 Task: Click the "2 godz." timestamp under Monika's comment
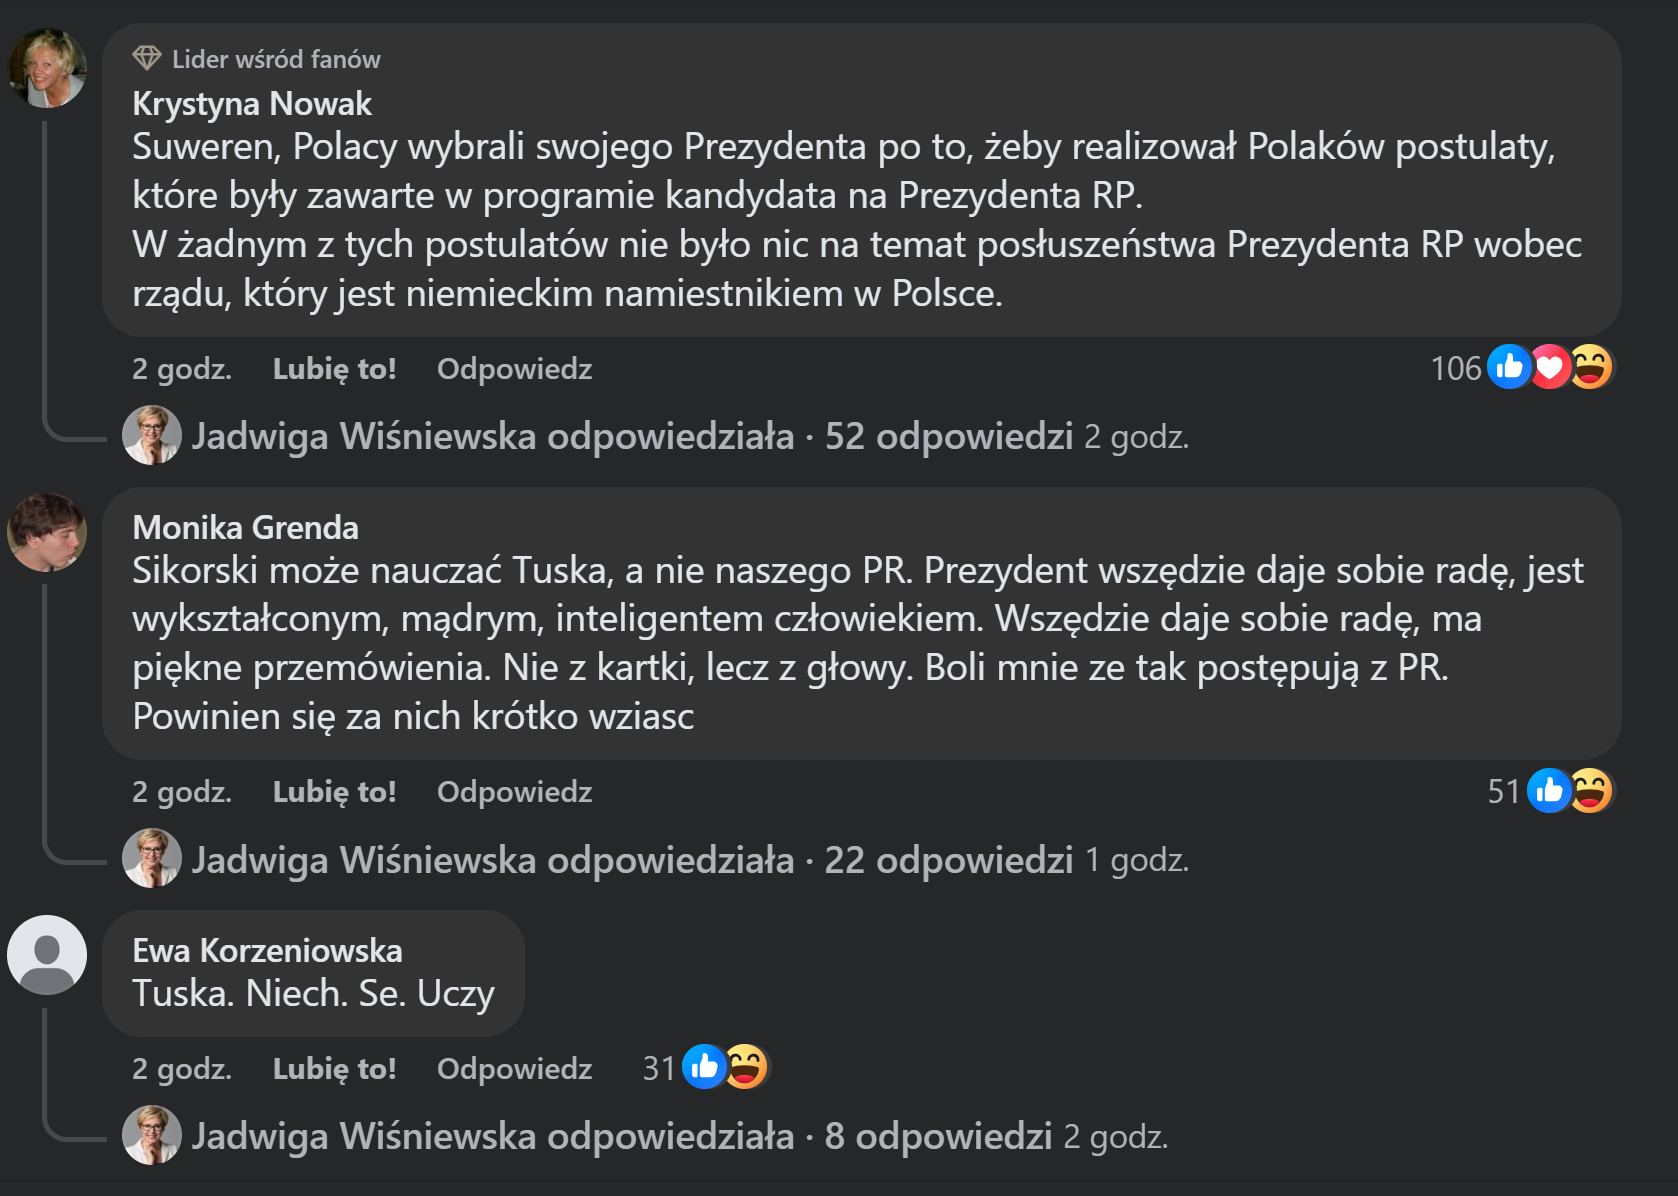pos(182,792)
